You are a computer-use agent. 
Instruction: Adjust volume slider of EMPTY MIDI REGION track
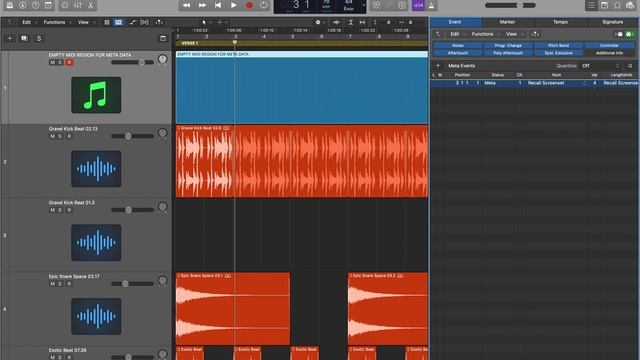[133, 62]
